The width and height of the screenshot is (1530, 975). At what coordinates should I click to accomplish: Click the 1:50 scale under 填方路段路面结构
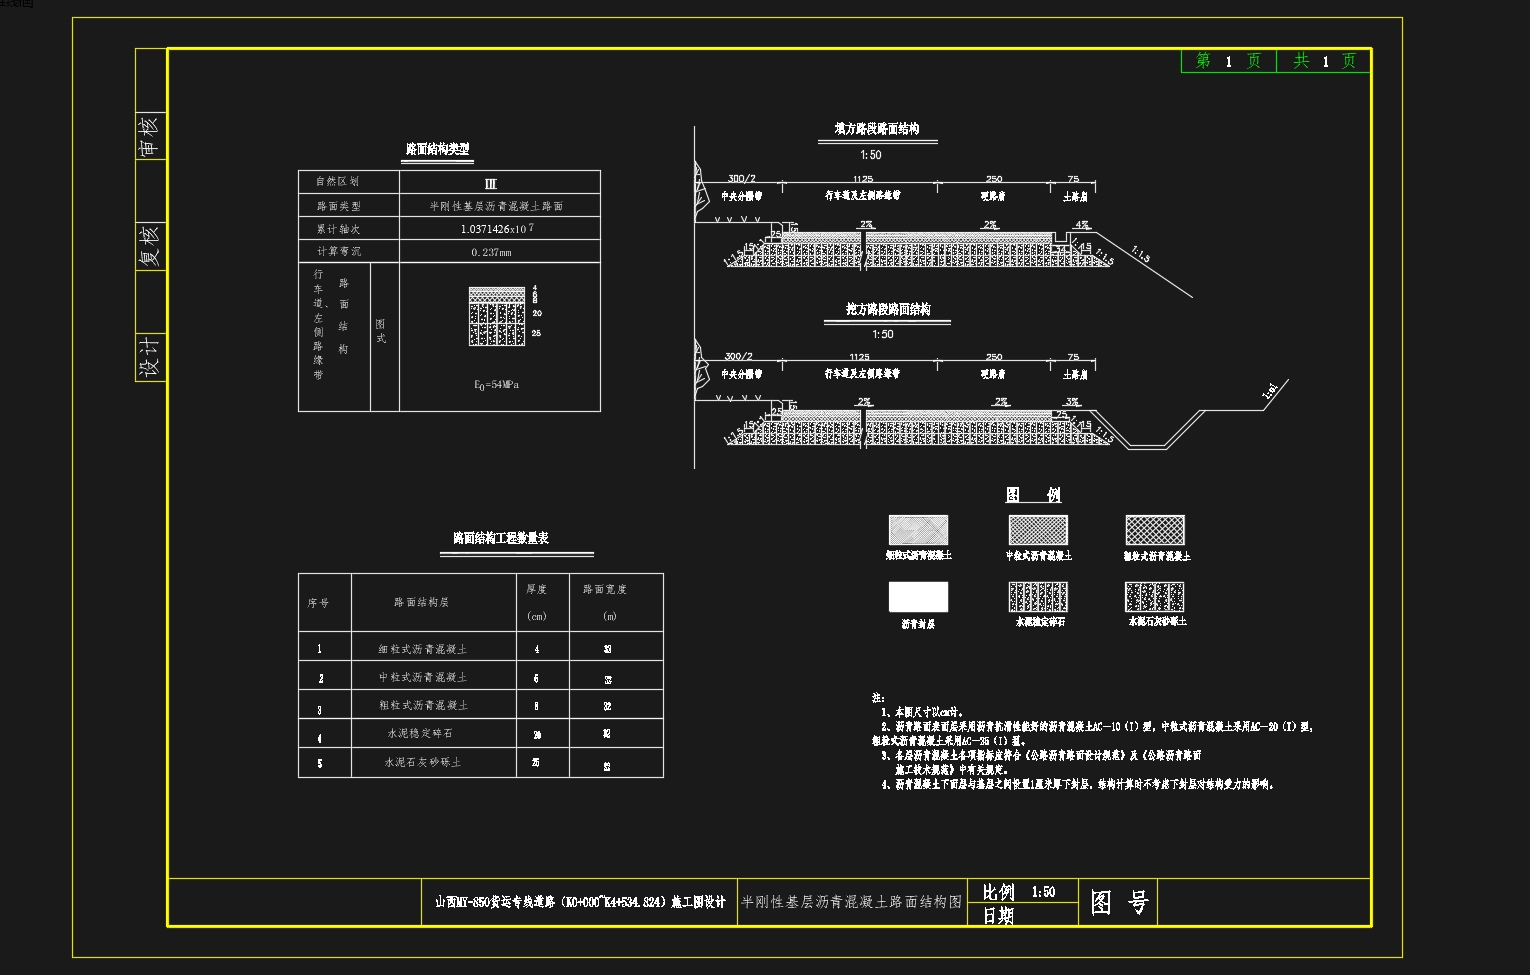(x=871, y=155)
